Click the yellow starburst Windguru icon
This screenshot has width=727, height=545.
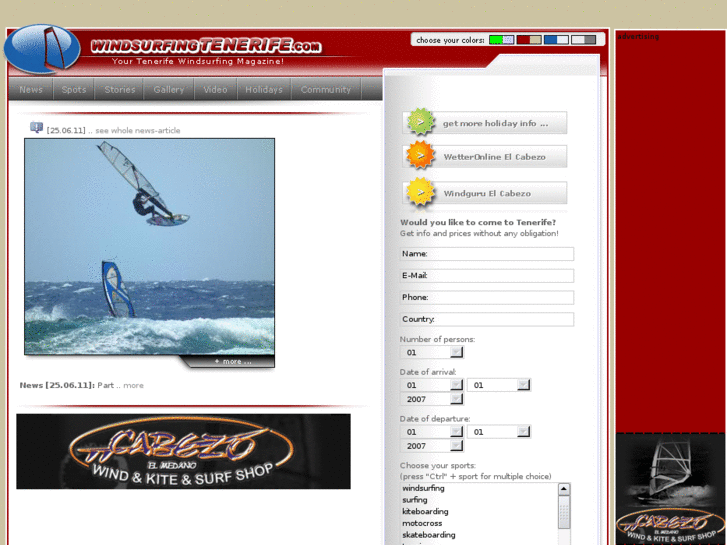(x=421, y=193)
